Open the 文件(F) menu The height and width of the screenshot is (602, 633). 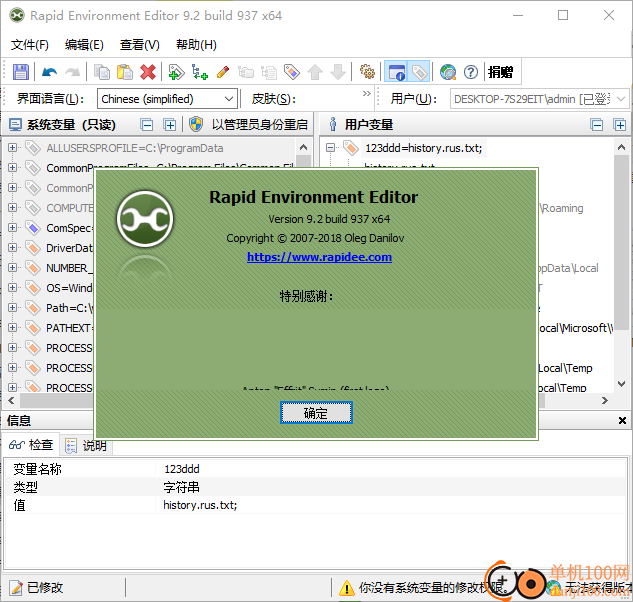pos(30,44)
